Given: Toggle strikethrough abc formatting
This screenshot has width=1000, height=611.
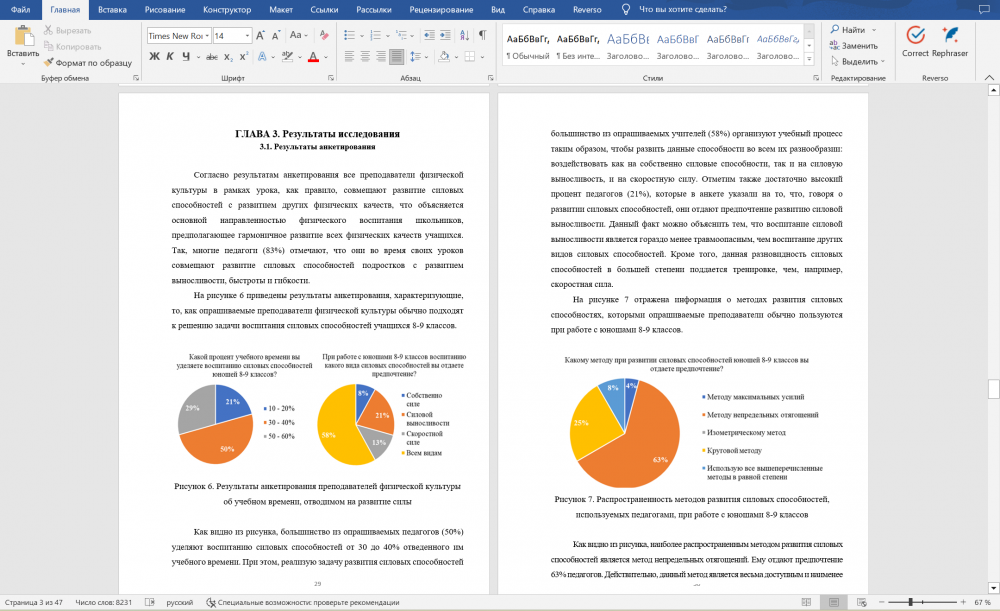Looking at the screenshot, I should pos(212,57).
